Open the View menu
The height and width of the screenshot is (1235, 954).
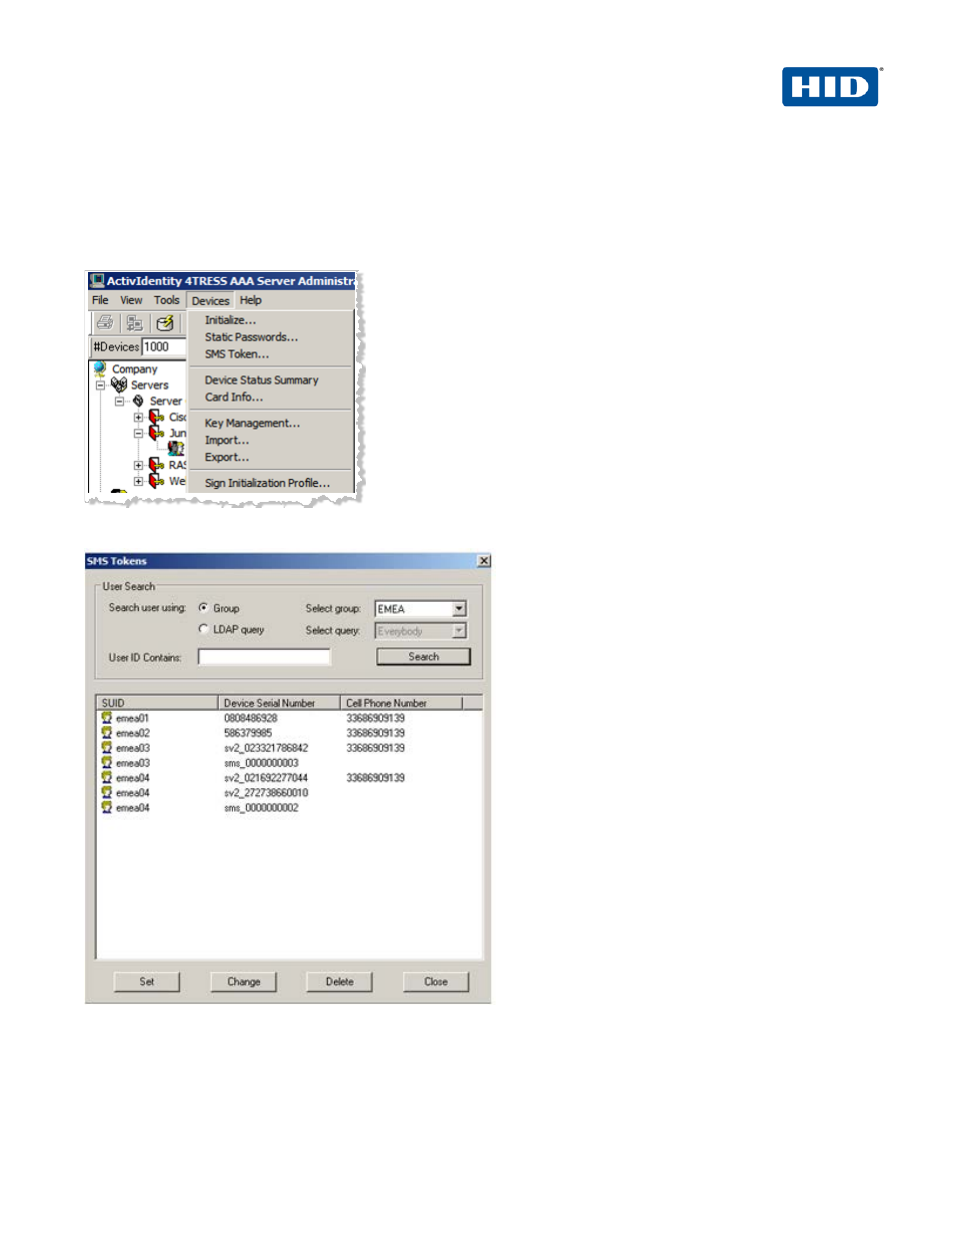[x=131, y=300]
